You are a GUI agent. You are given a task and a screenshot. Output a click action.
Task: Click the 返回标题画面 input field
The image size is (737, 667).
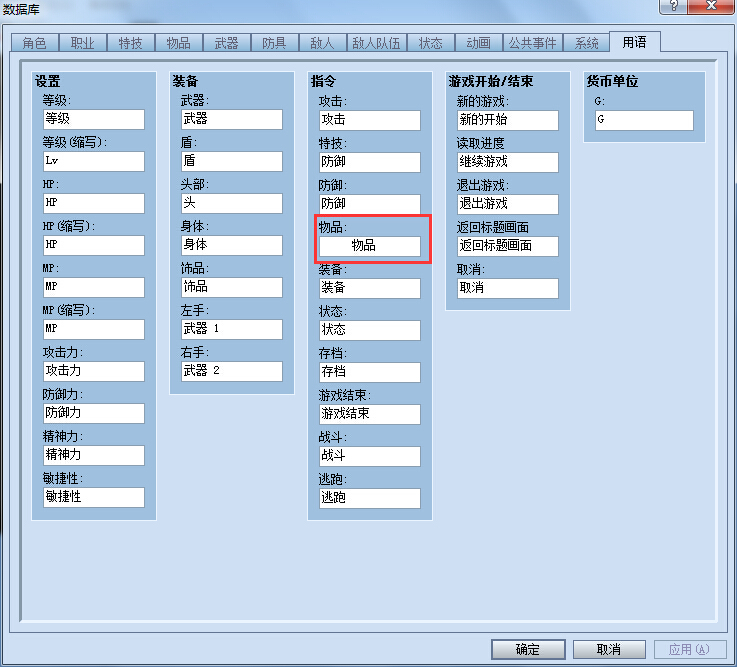pos(508,246)
